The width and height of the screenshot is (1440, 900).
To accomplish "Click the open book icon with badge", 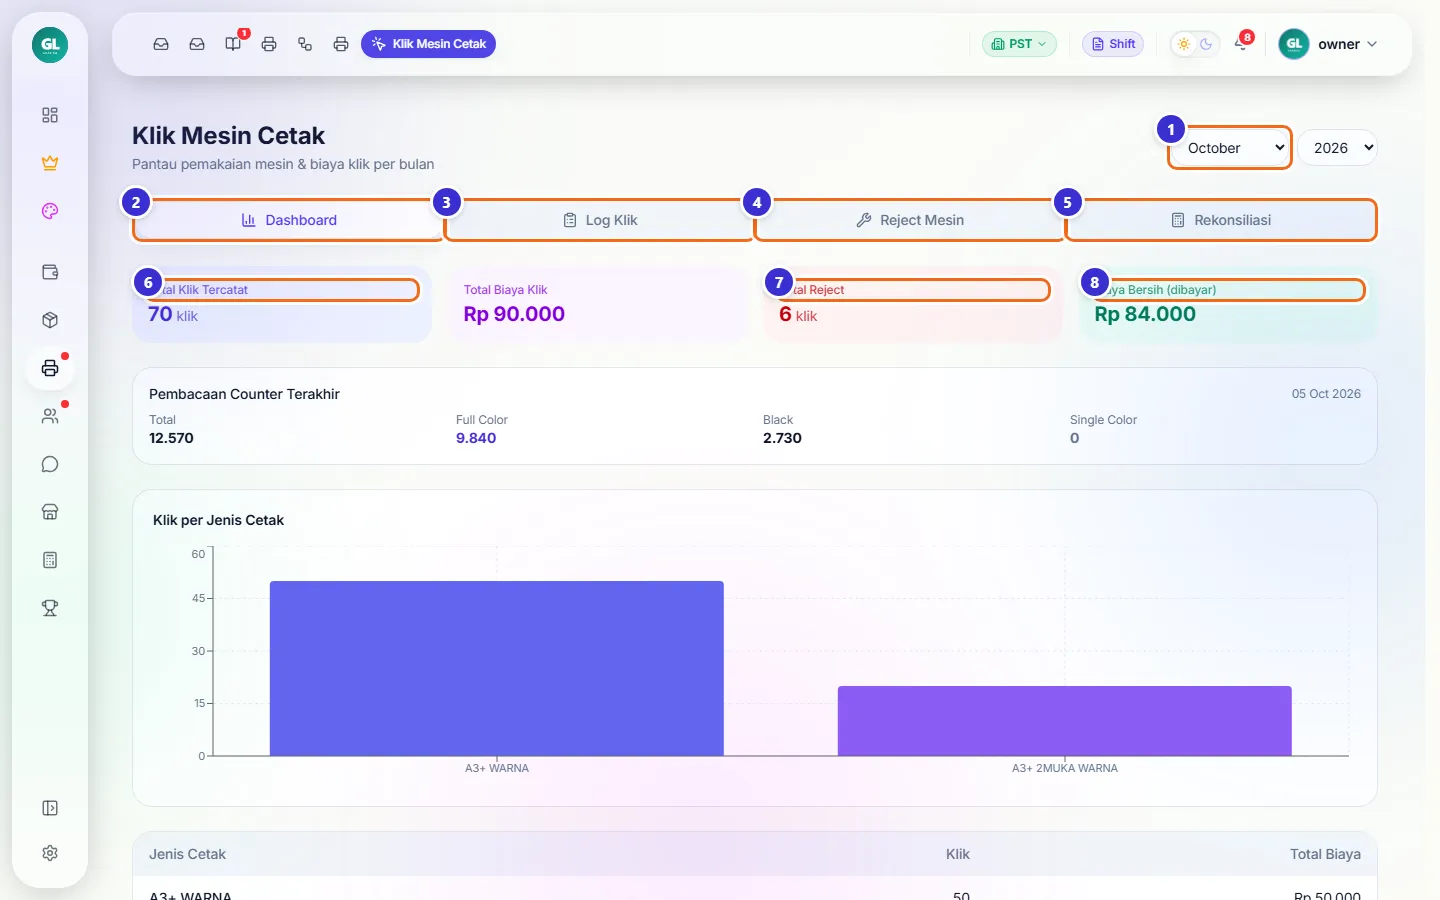I will [233, 44].
